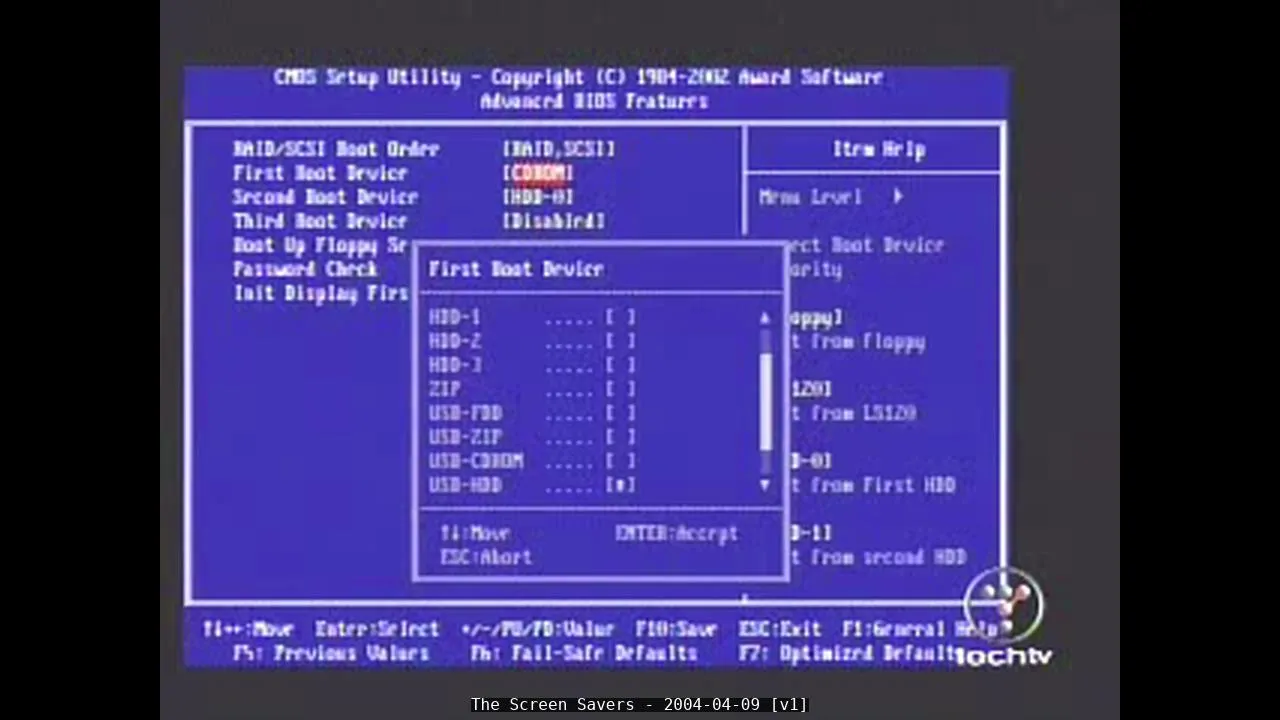Select the Second Boot Device setting
This screenshot has height=720, width=1280.
325,197
